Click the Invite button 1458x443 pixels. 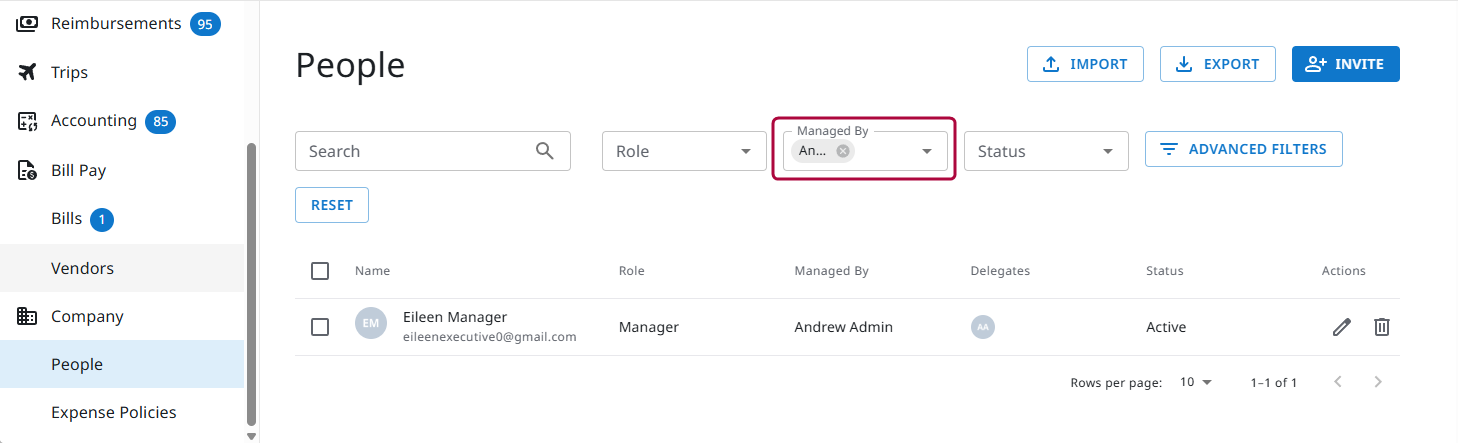(x=1345, y=64)
